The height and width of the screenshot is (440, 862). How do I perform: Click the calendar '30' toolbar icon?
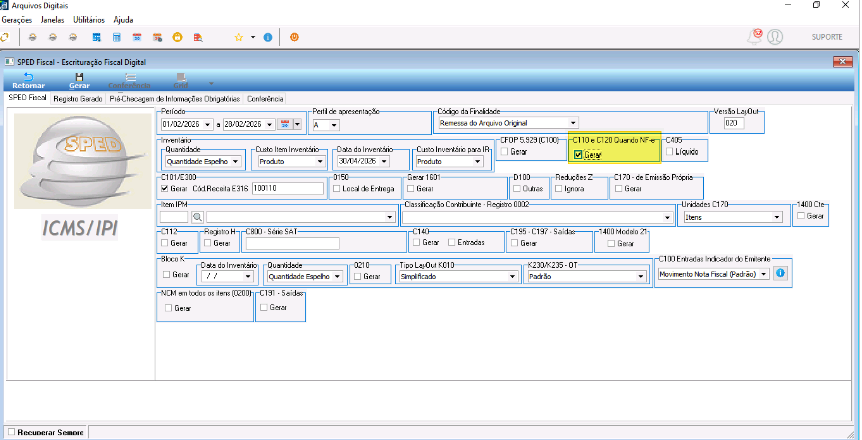pos(137,37)
